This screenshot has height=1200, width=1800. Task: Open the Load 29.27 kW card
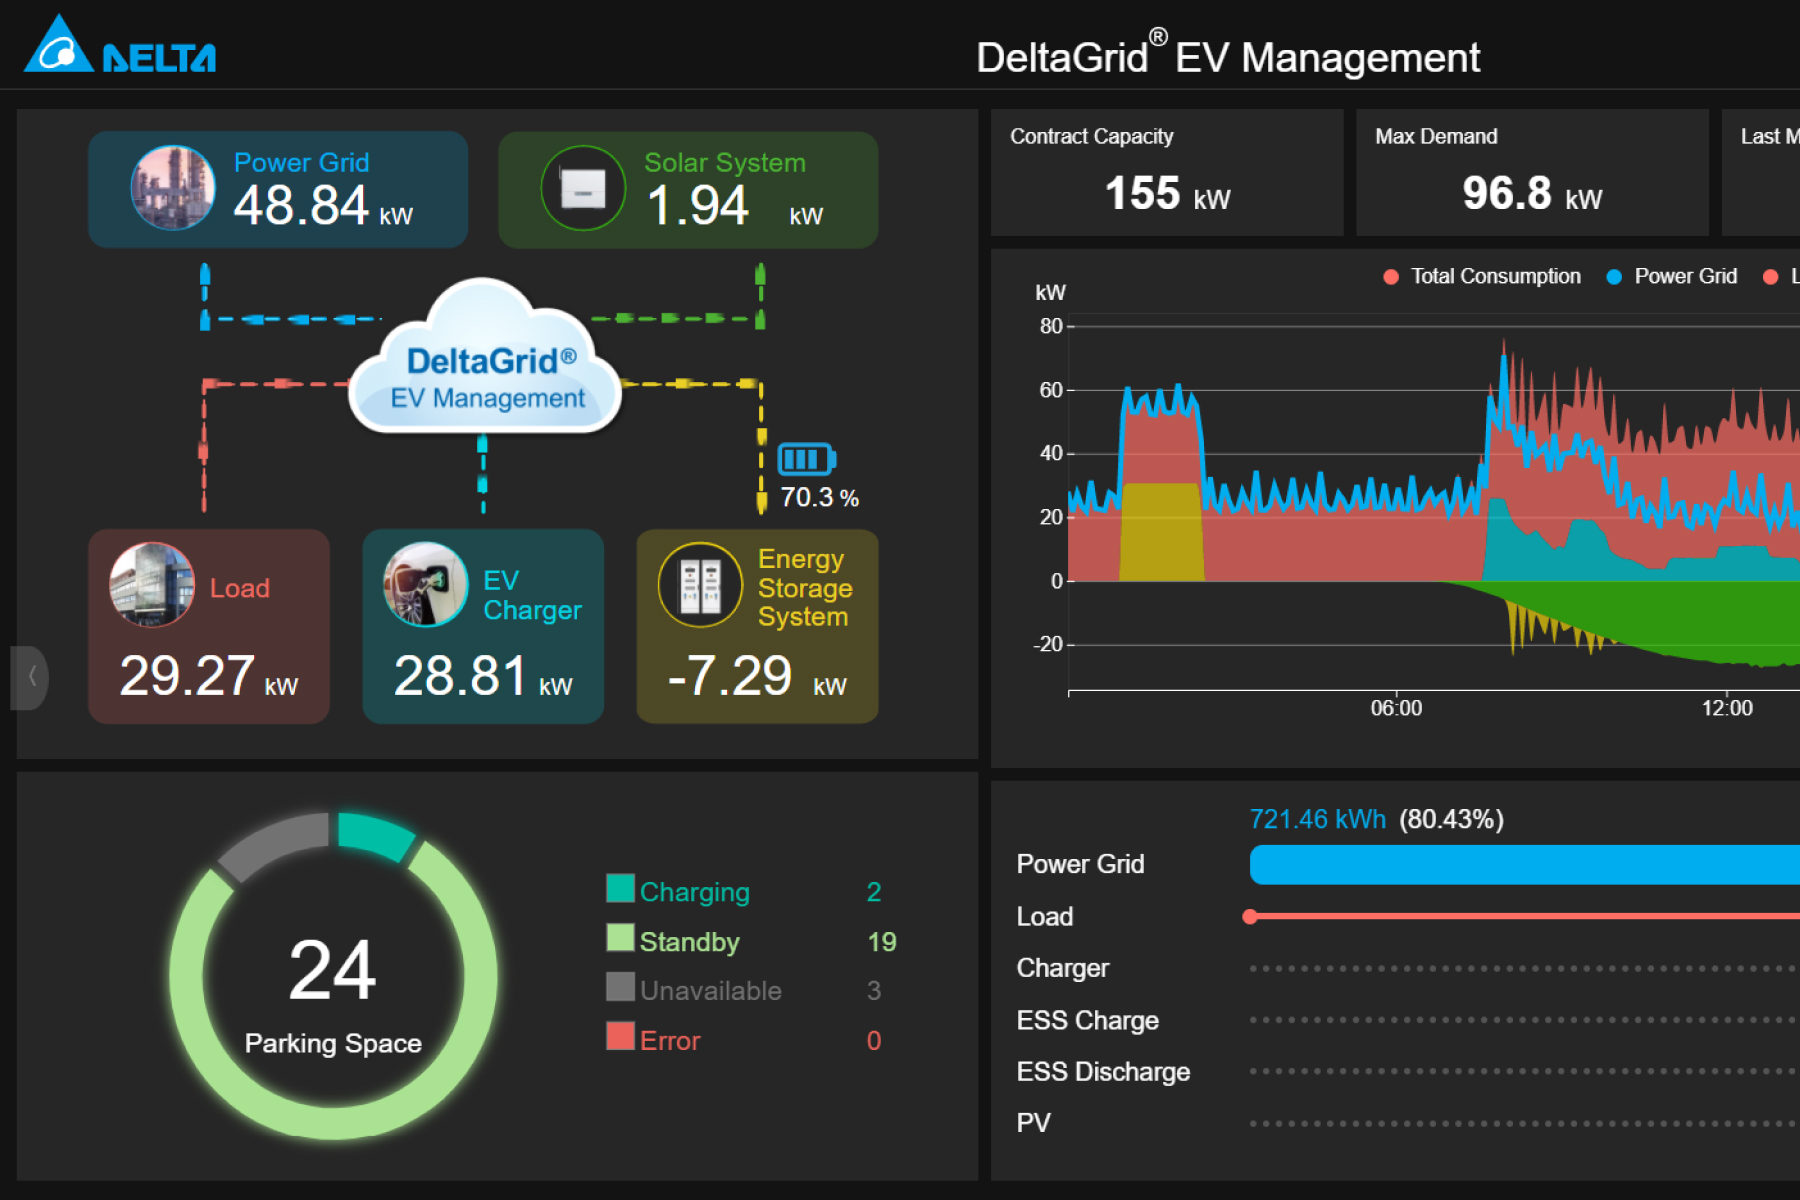[x=209, y=626]
